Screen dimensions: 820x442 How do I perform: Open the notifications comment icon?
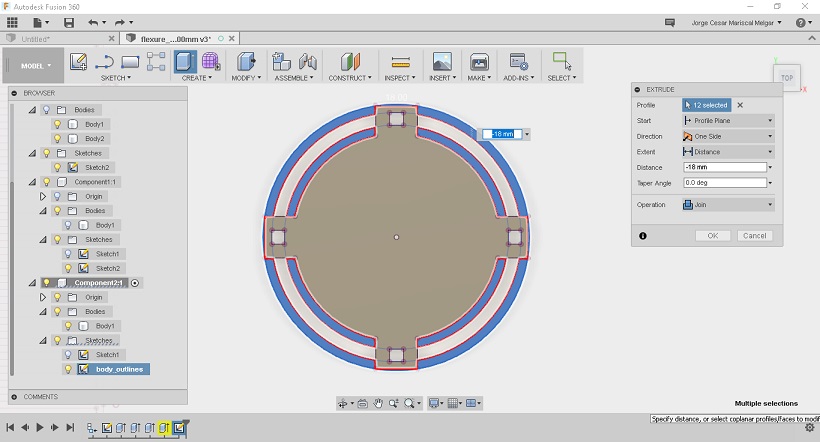[x=669, y=22]
